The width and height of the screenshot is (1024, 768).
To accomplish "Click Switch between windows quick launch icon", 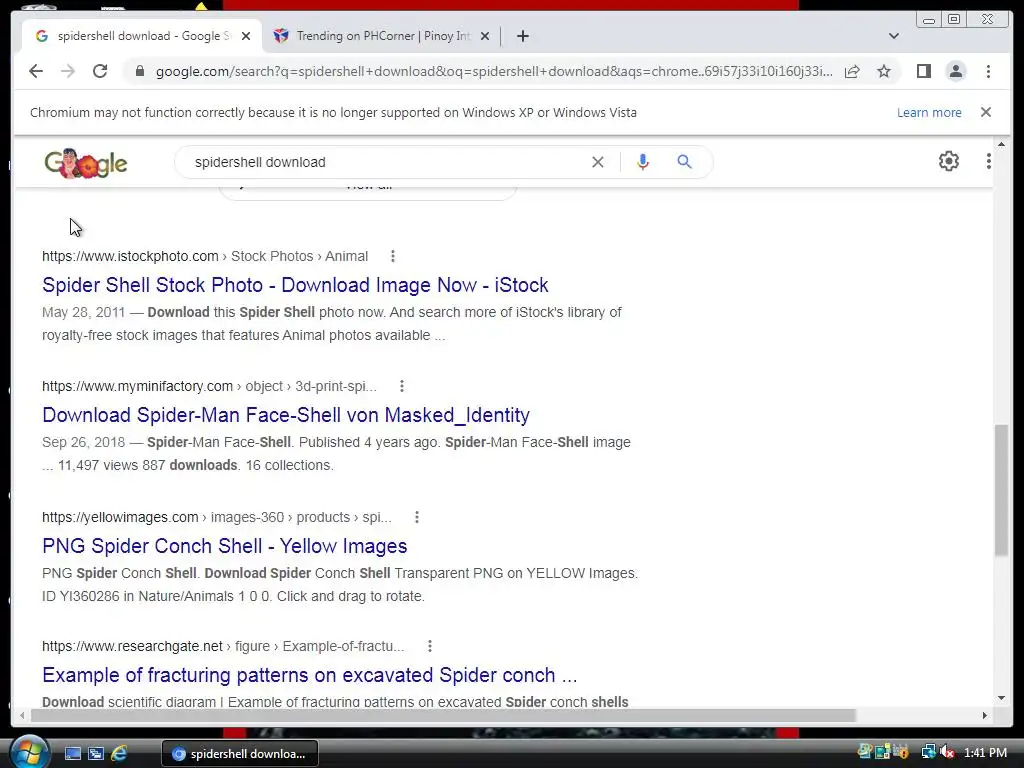I will tap(95, 754).
